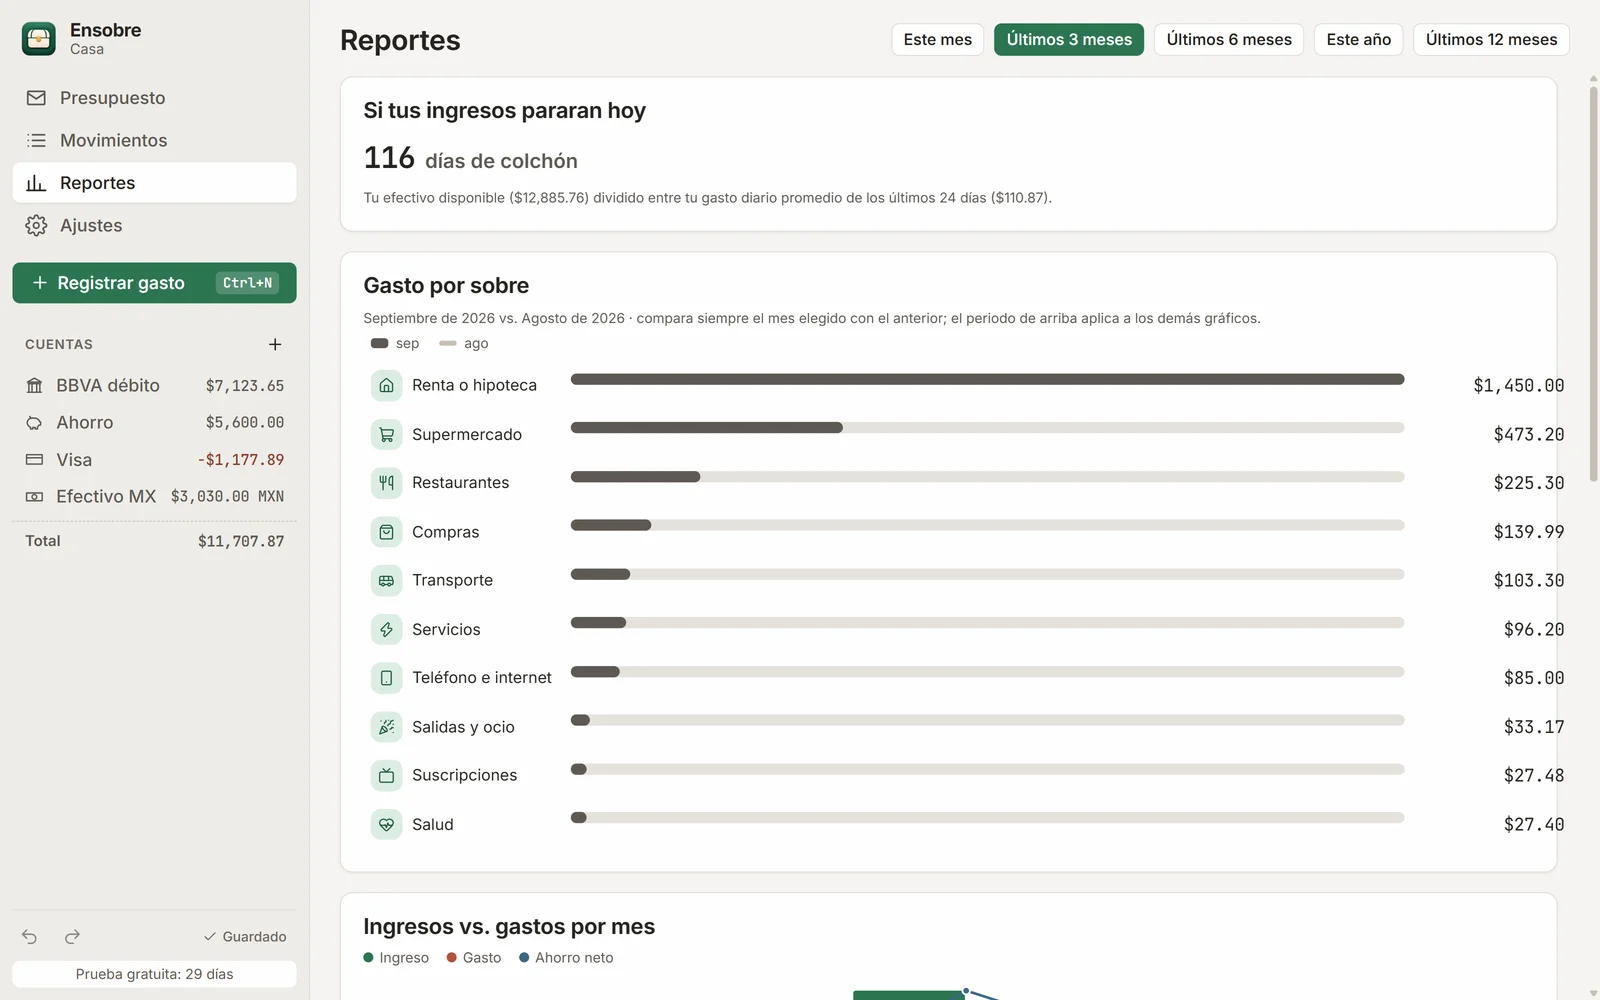Click the Salud spending bar
This screenshot has height=1000, width=1600.
tap(987, 818)
